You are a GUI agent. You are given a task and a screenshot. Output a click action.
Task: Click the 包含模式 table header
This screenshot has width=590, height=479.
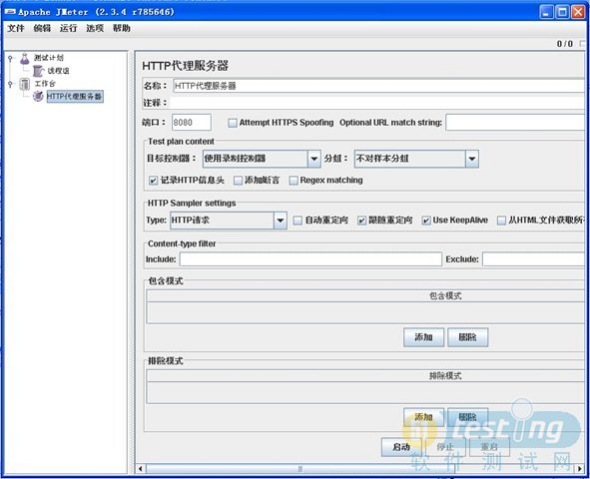[x=365, y=296]
